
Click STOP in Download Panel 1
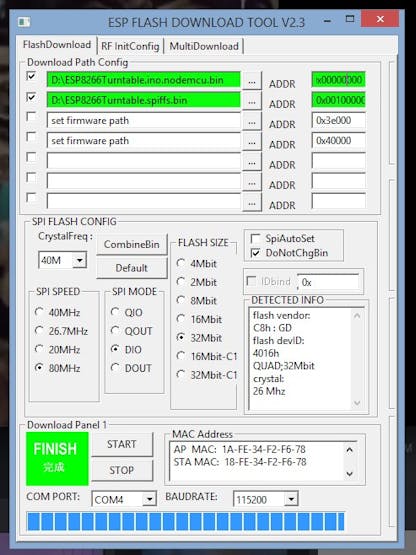pos(122,470)
